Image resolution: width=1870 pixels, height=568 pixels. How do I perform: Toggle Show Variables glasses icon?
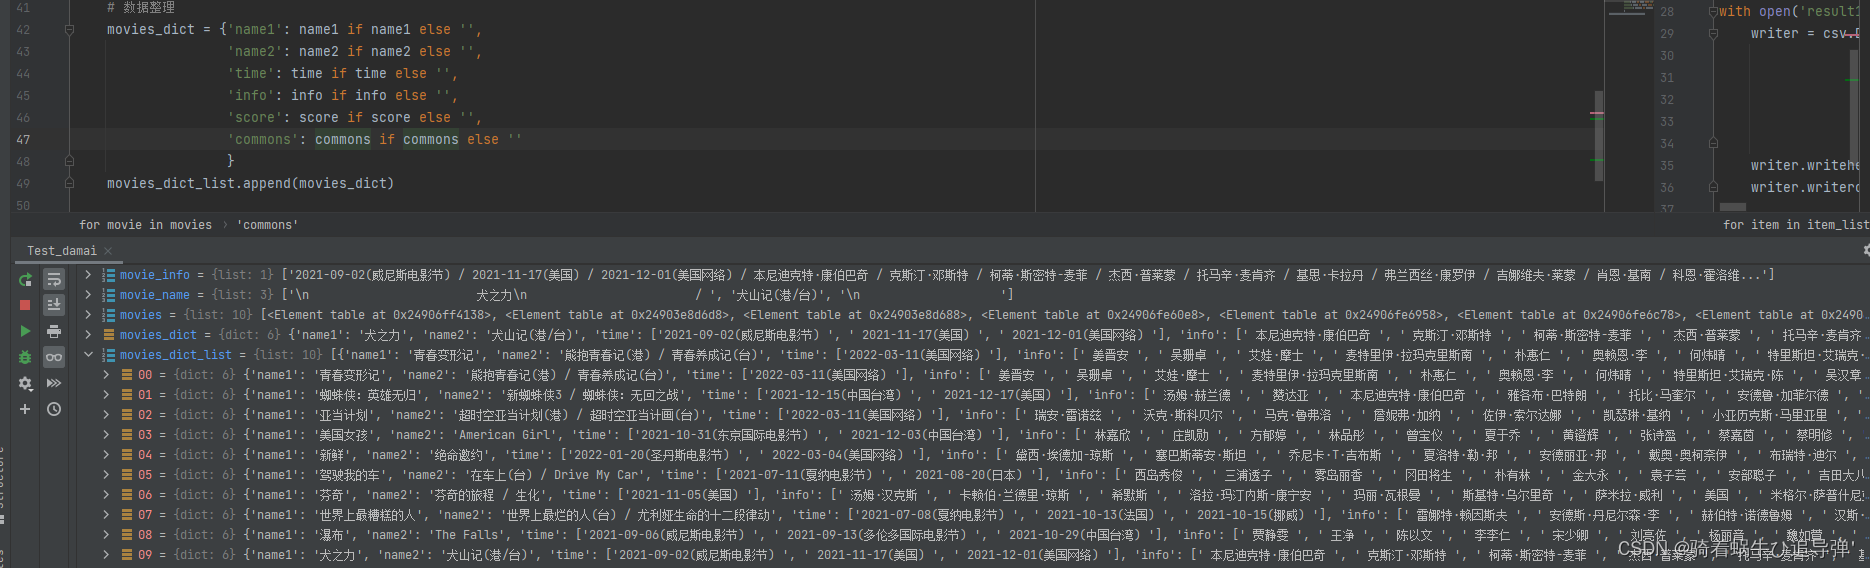point(54,357)
